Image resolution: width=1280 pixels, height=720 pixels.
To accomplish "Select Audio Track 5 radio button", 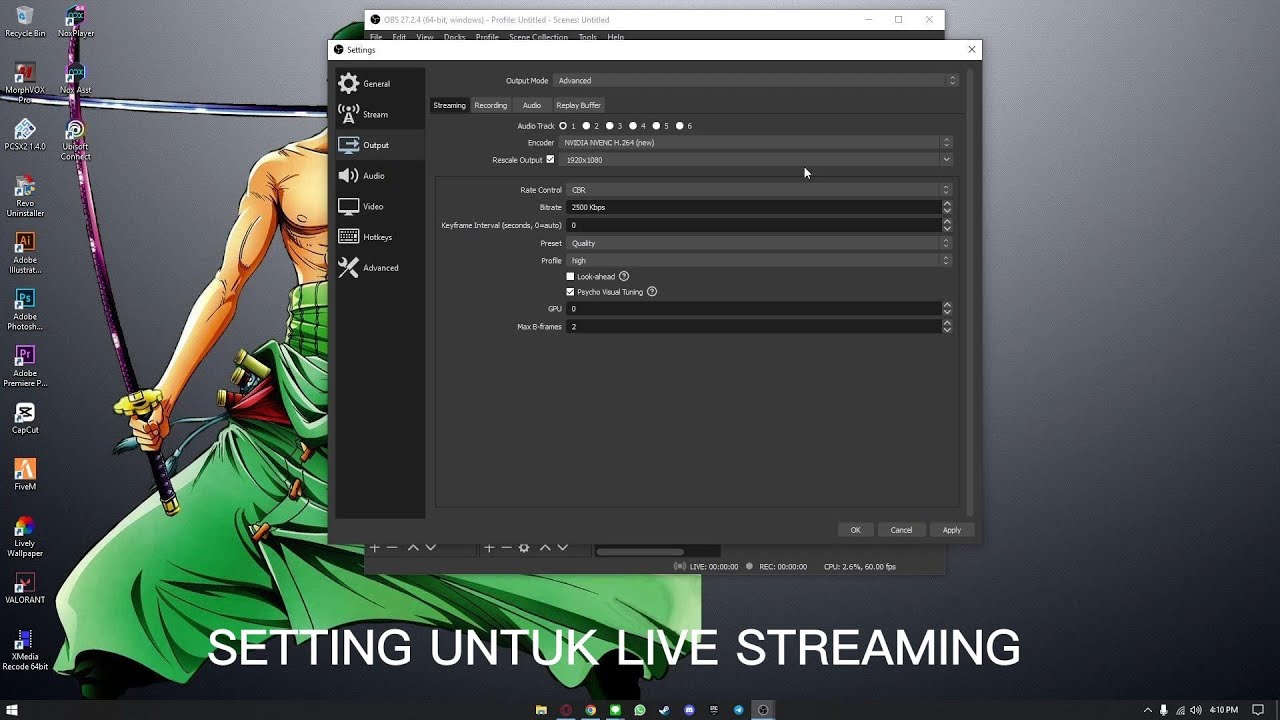I will tap(656, 126).
